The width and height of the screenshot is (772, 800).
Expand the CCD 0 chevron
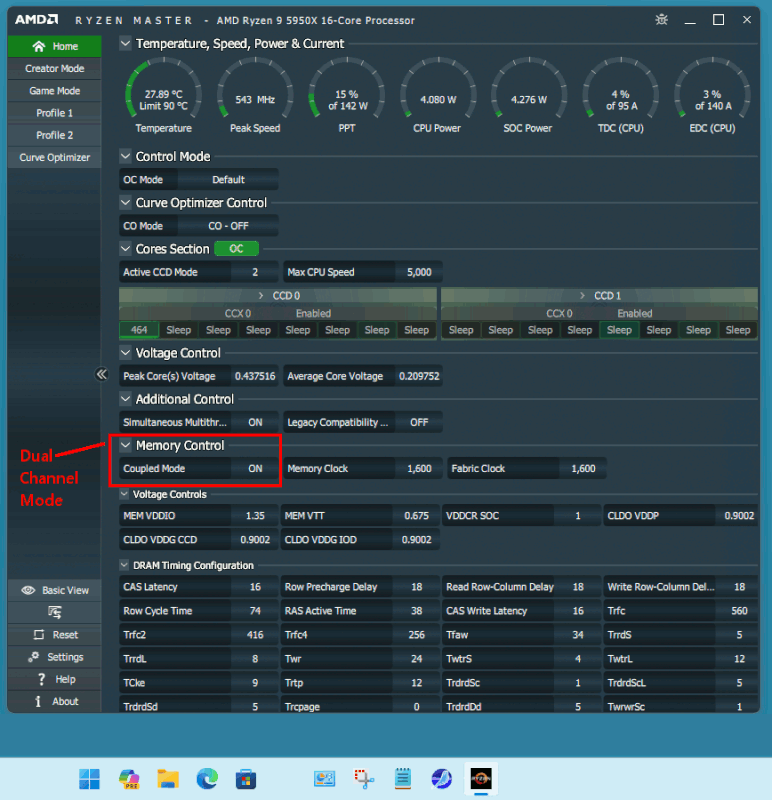click(261, 295)
